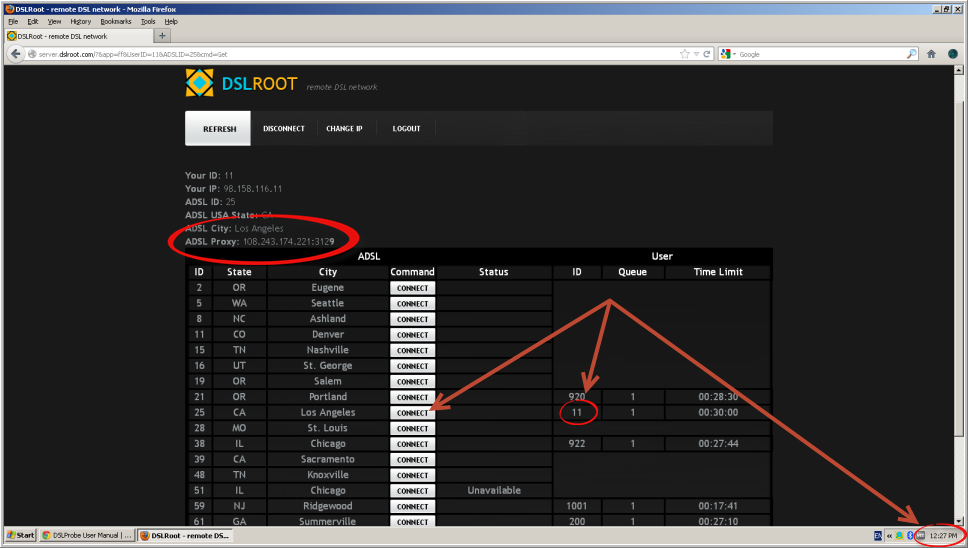Open the Edit menu
The height and width of the screenshot is (548, 968).
coord(33,22)
